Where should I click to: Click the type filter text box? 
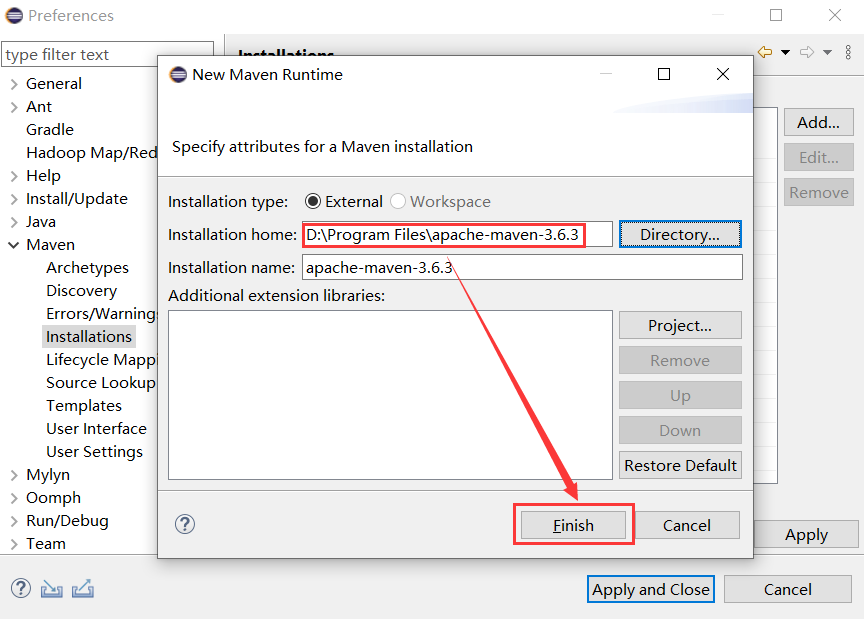[x=107, y=55]
